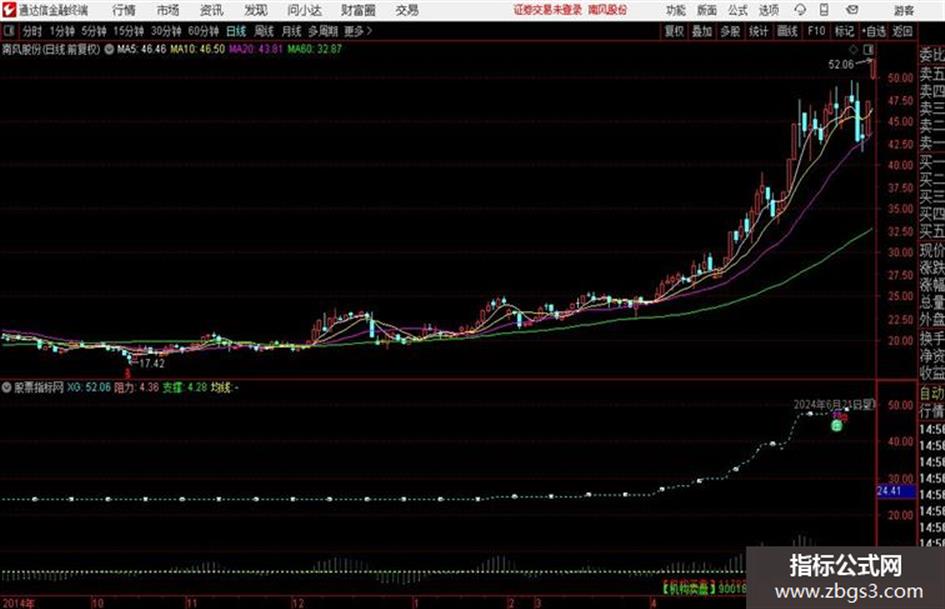The width and height of the screenshot is (945, 609).
Task: Click the diamond icon above chart corner
Action: pos(853,49)
